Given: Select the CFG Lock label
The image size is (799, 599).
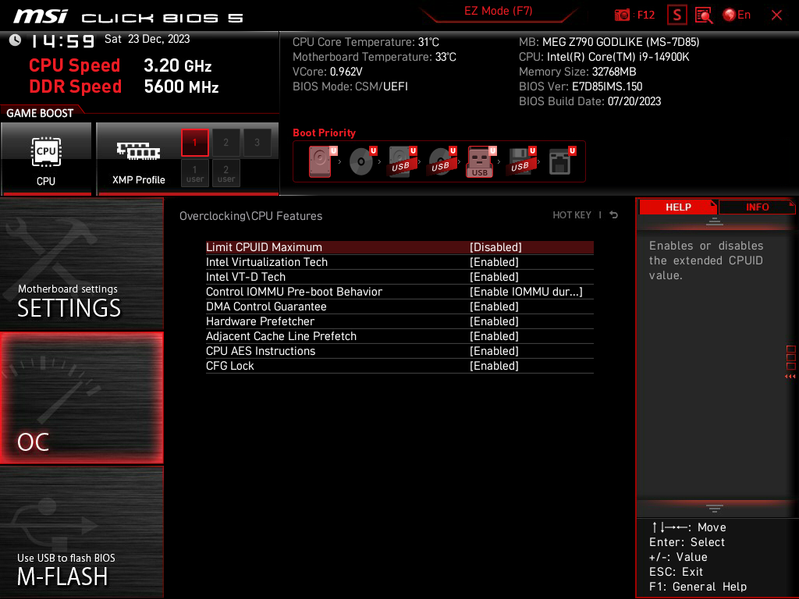Looking at the screenshot, I should [x=230, y=365].
